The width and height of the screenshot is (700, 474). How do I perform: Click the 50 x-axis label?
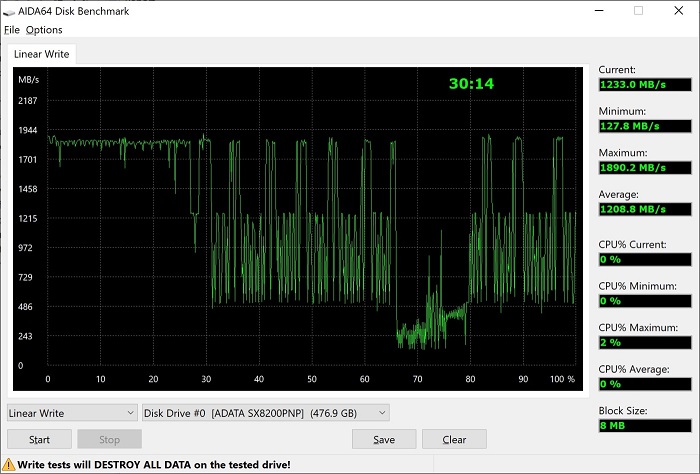coord(312,379)
